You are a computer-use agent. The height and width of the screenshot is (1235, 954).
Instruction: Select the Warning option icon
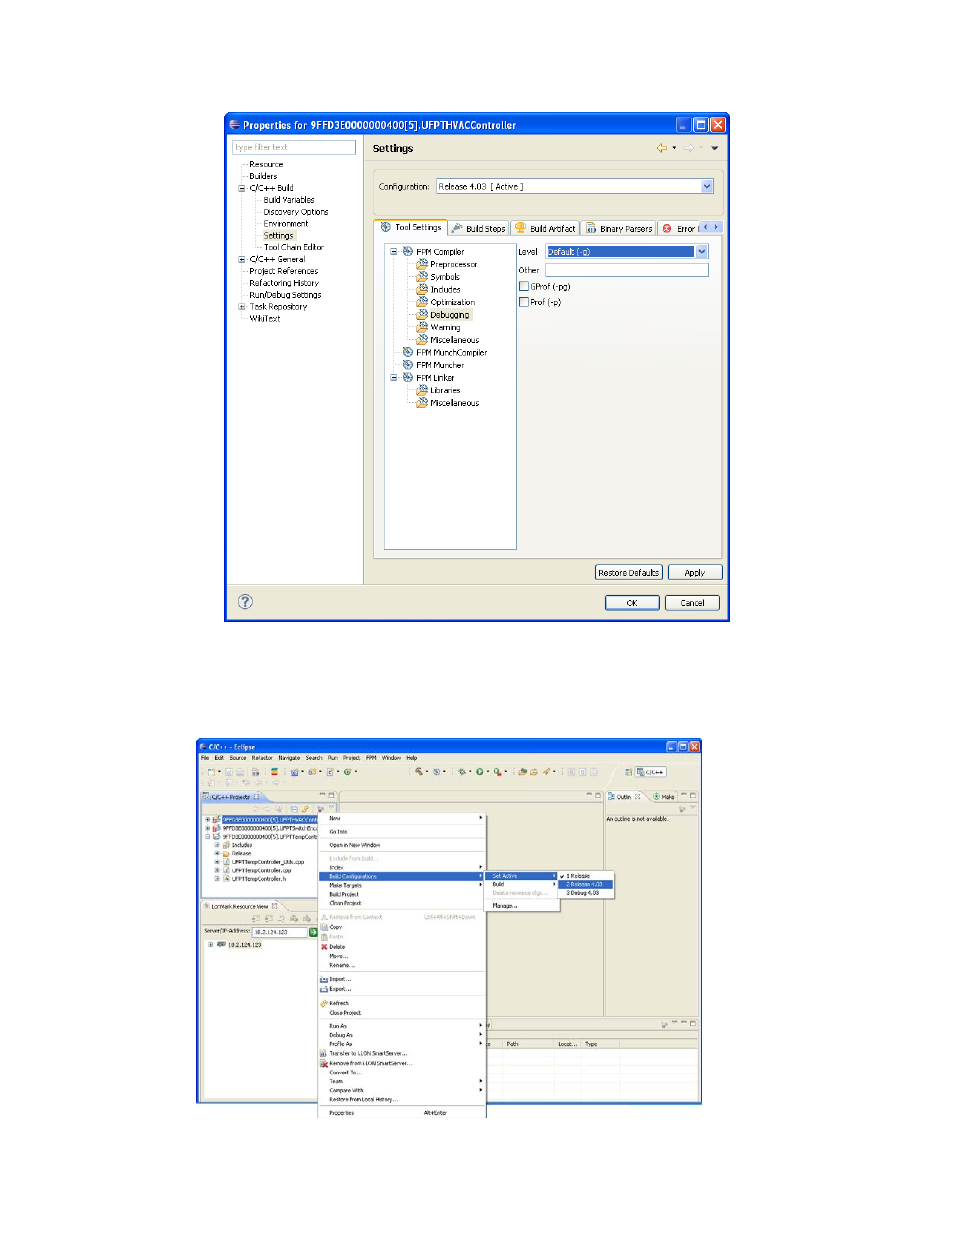[422, 327]
